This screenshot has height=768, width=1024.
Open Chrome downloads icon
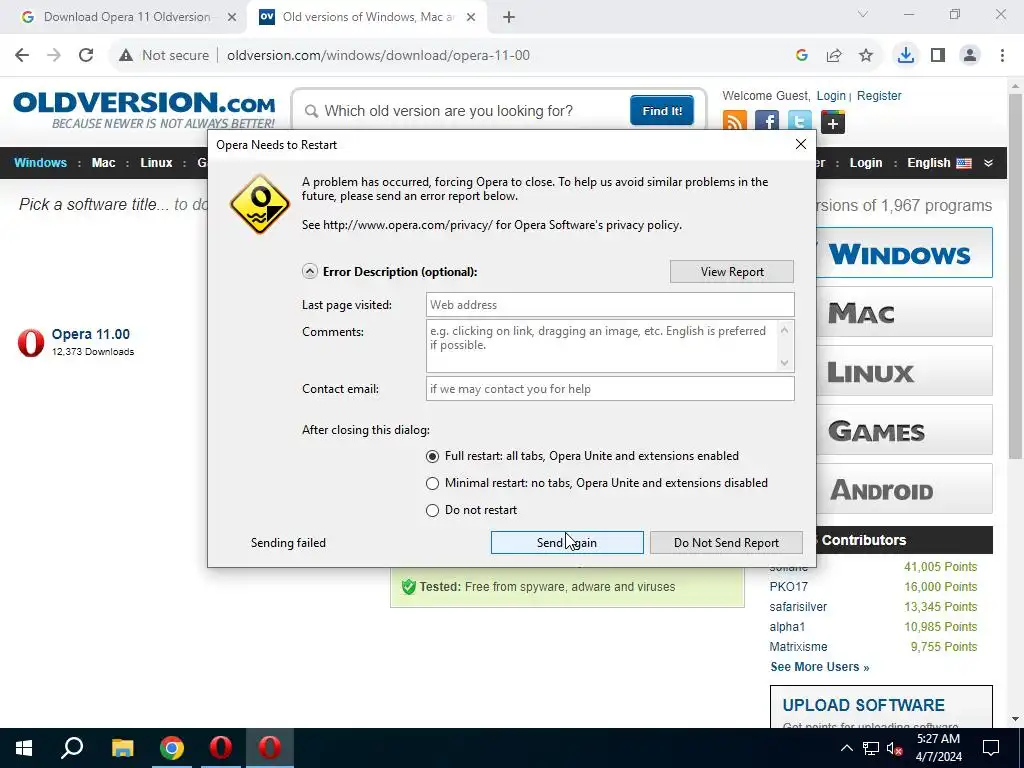(906, 56)
